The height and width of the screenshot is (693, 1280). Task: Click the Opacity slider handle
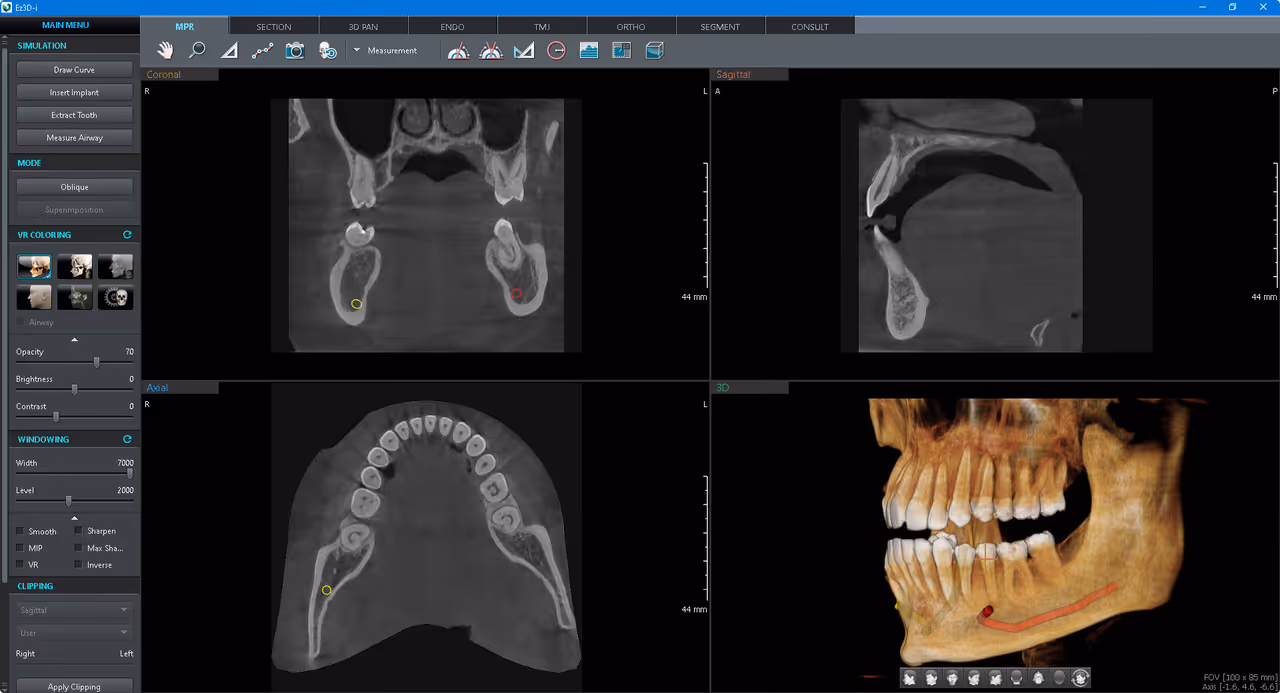point(96,363)
